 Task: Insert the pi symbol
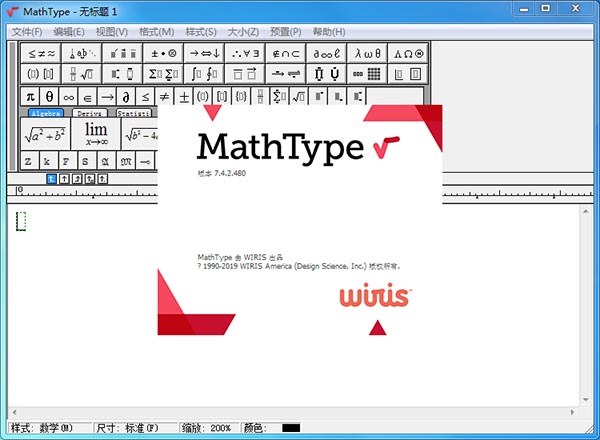[x=30, y=96]
